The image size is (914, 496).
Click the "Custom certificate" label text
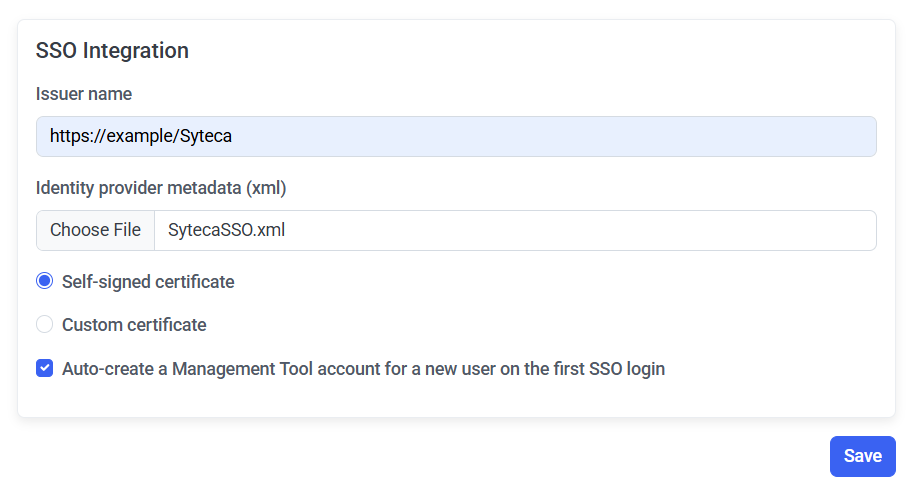[134, 325]
